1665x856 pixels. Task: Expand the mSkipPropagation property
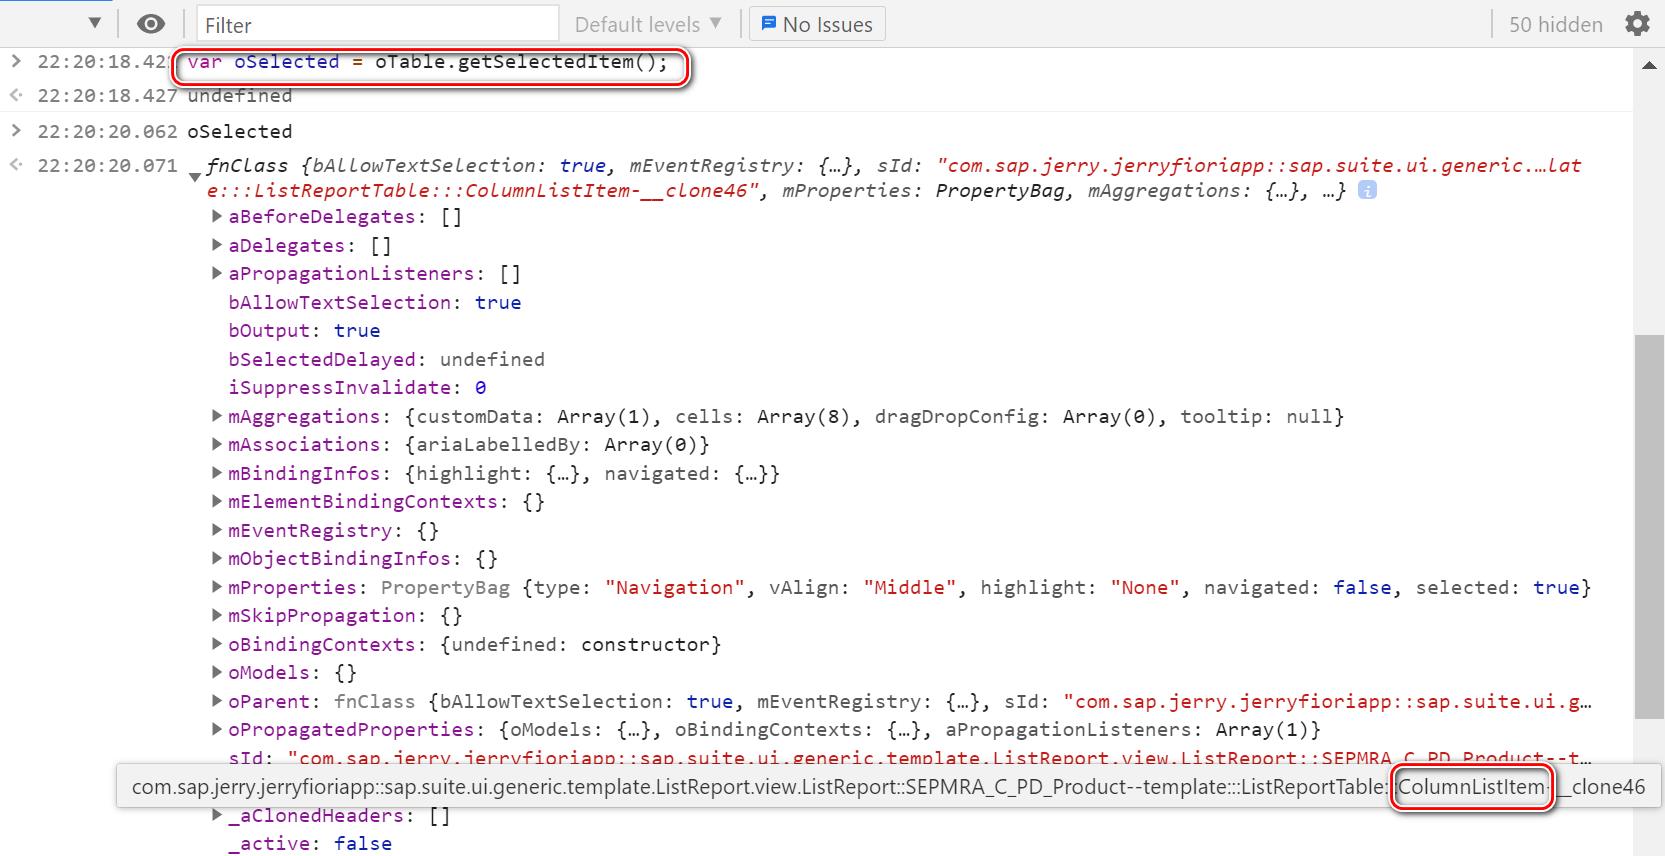tap(217, 615)
